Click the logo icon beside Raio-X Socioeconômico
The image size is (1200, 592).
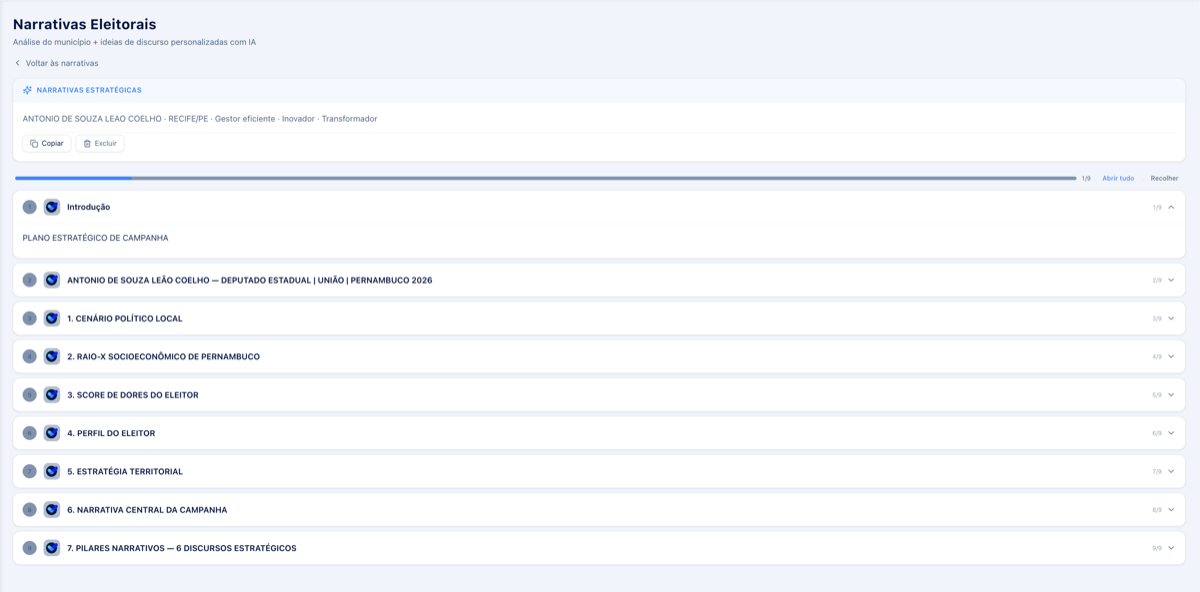pyautogui.click(x=52, y=356)
